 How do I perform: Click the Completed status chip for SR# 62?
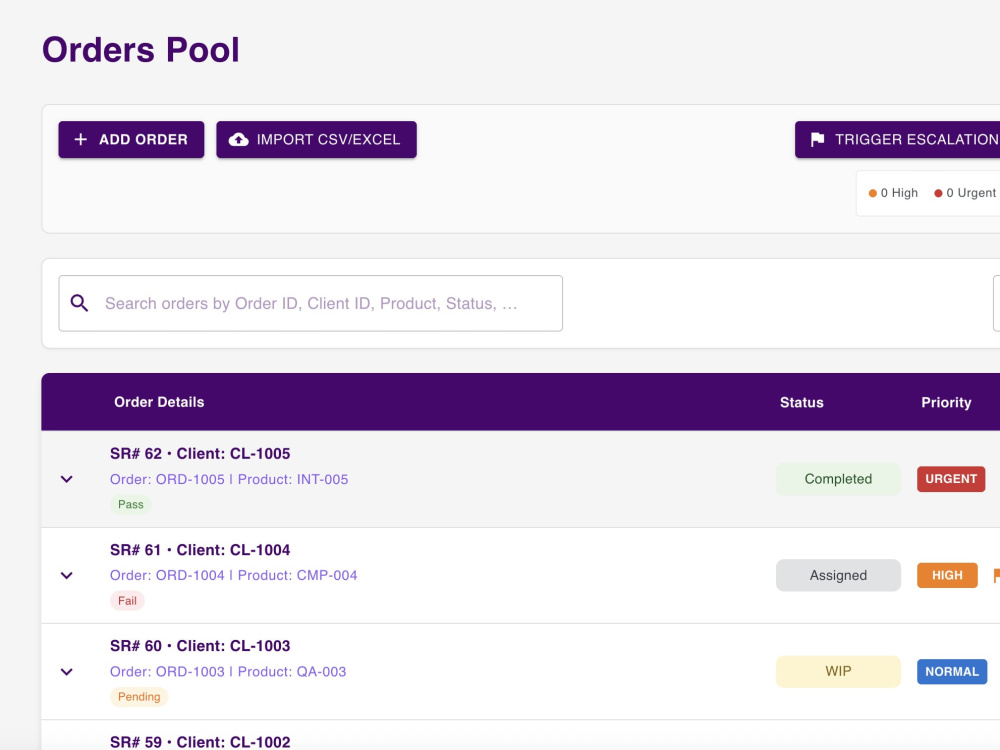pyautogui.click(x=838, y=479)
